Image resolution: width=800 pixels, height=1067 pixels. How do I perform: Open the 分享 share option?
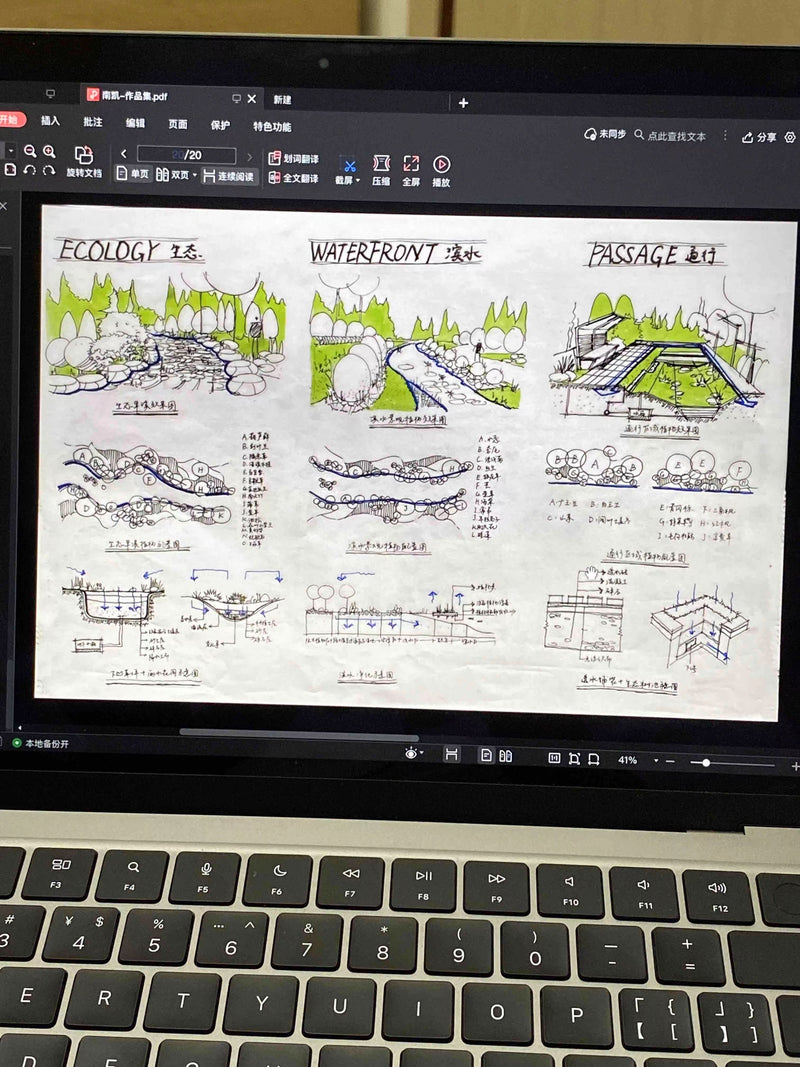[x=759, y=137]
